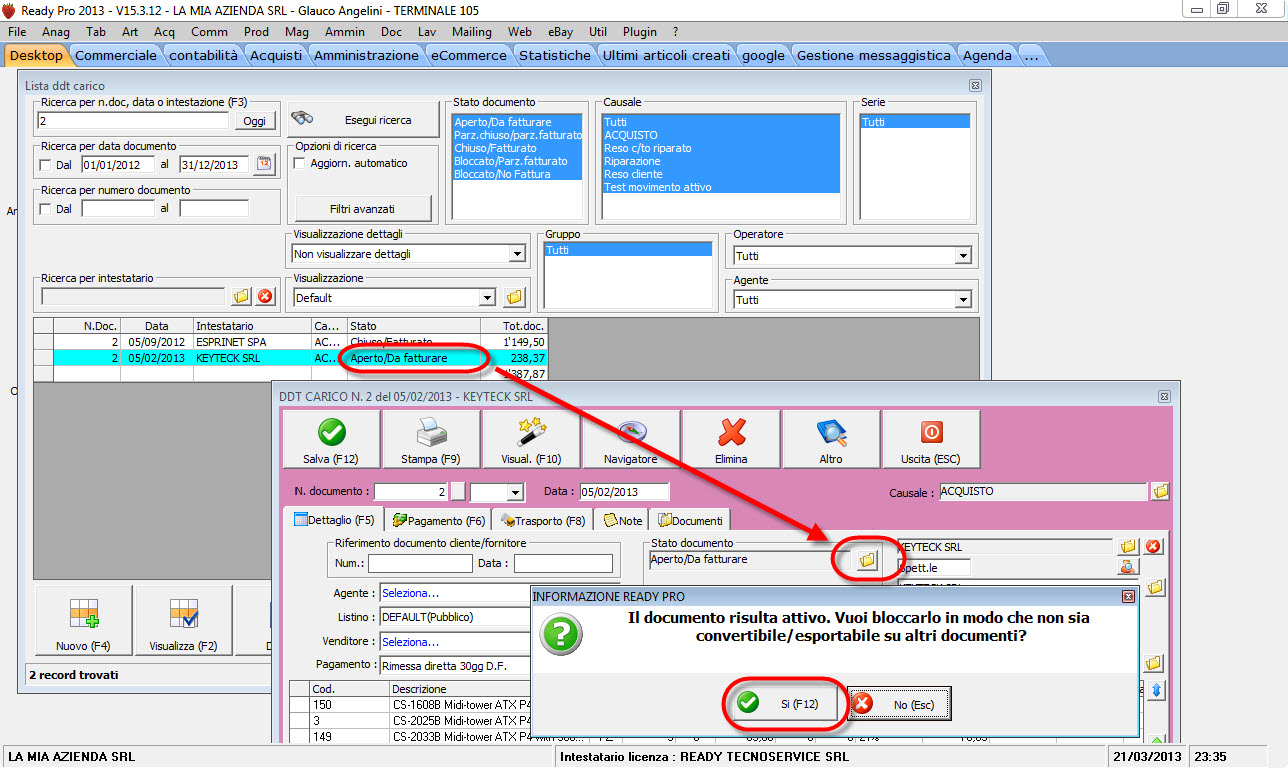Click the person icon beside Spett.le field
The width and height of the screenshot is (1288, 768).
1128,567
